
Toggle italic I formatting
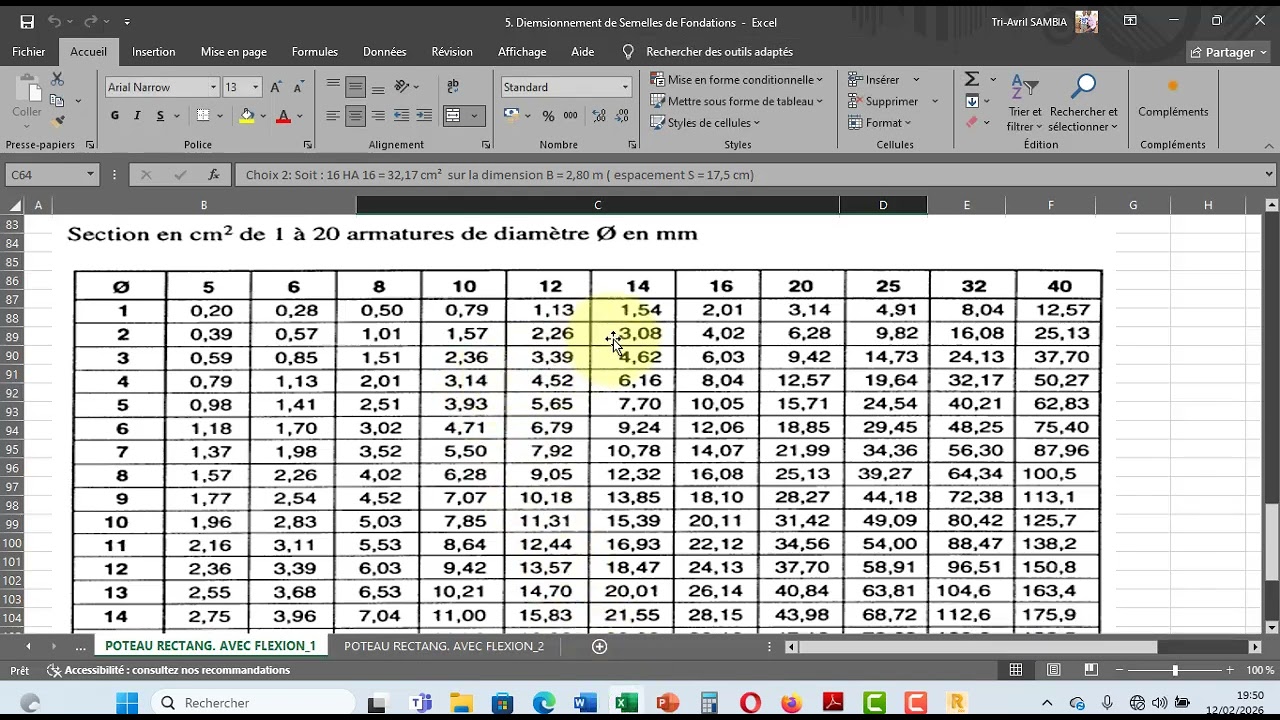(138, 116)
